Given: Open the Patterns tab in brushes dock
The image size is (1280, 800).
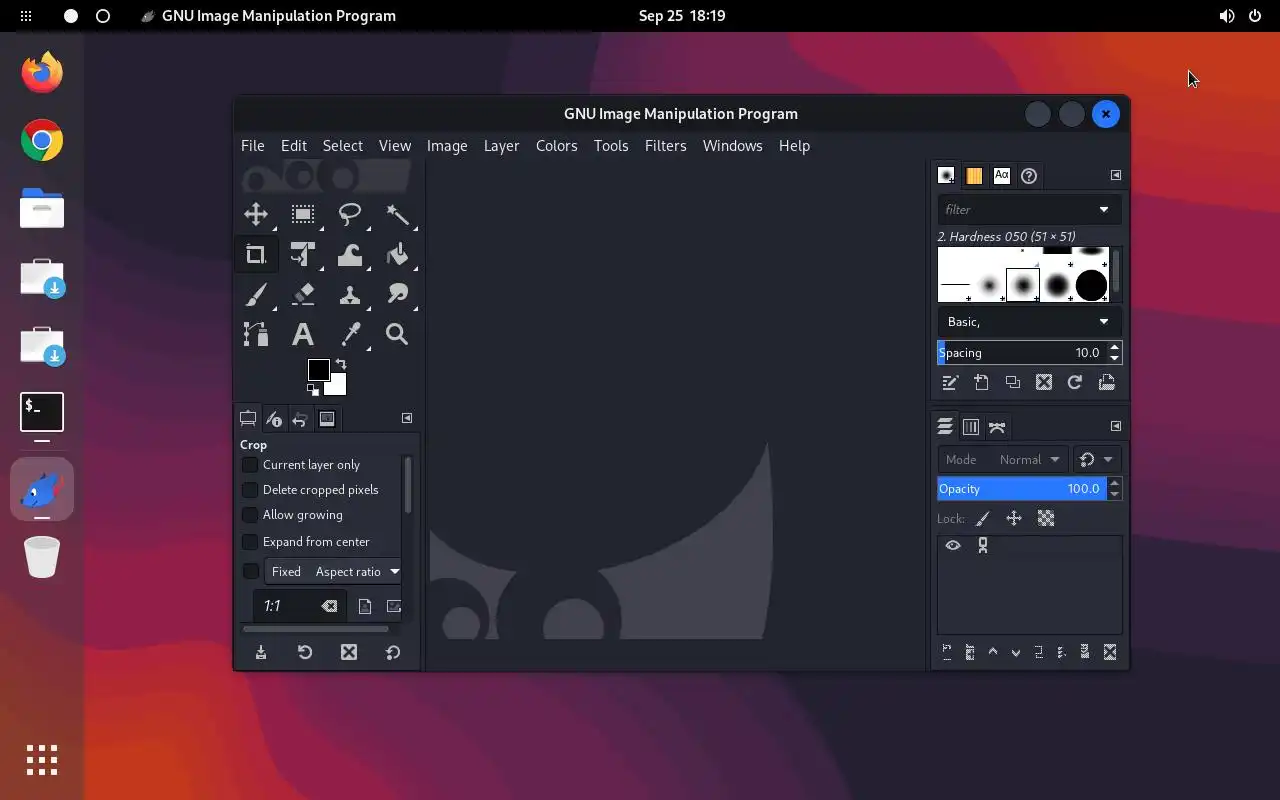Looking at the screenshot, I should (x=974, y=176).
